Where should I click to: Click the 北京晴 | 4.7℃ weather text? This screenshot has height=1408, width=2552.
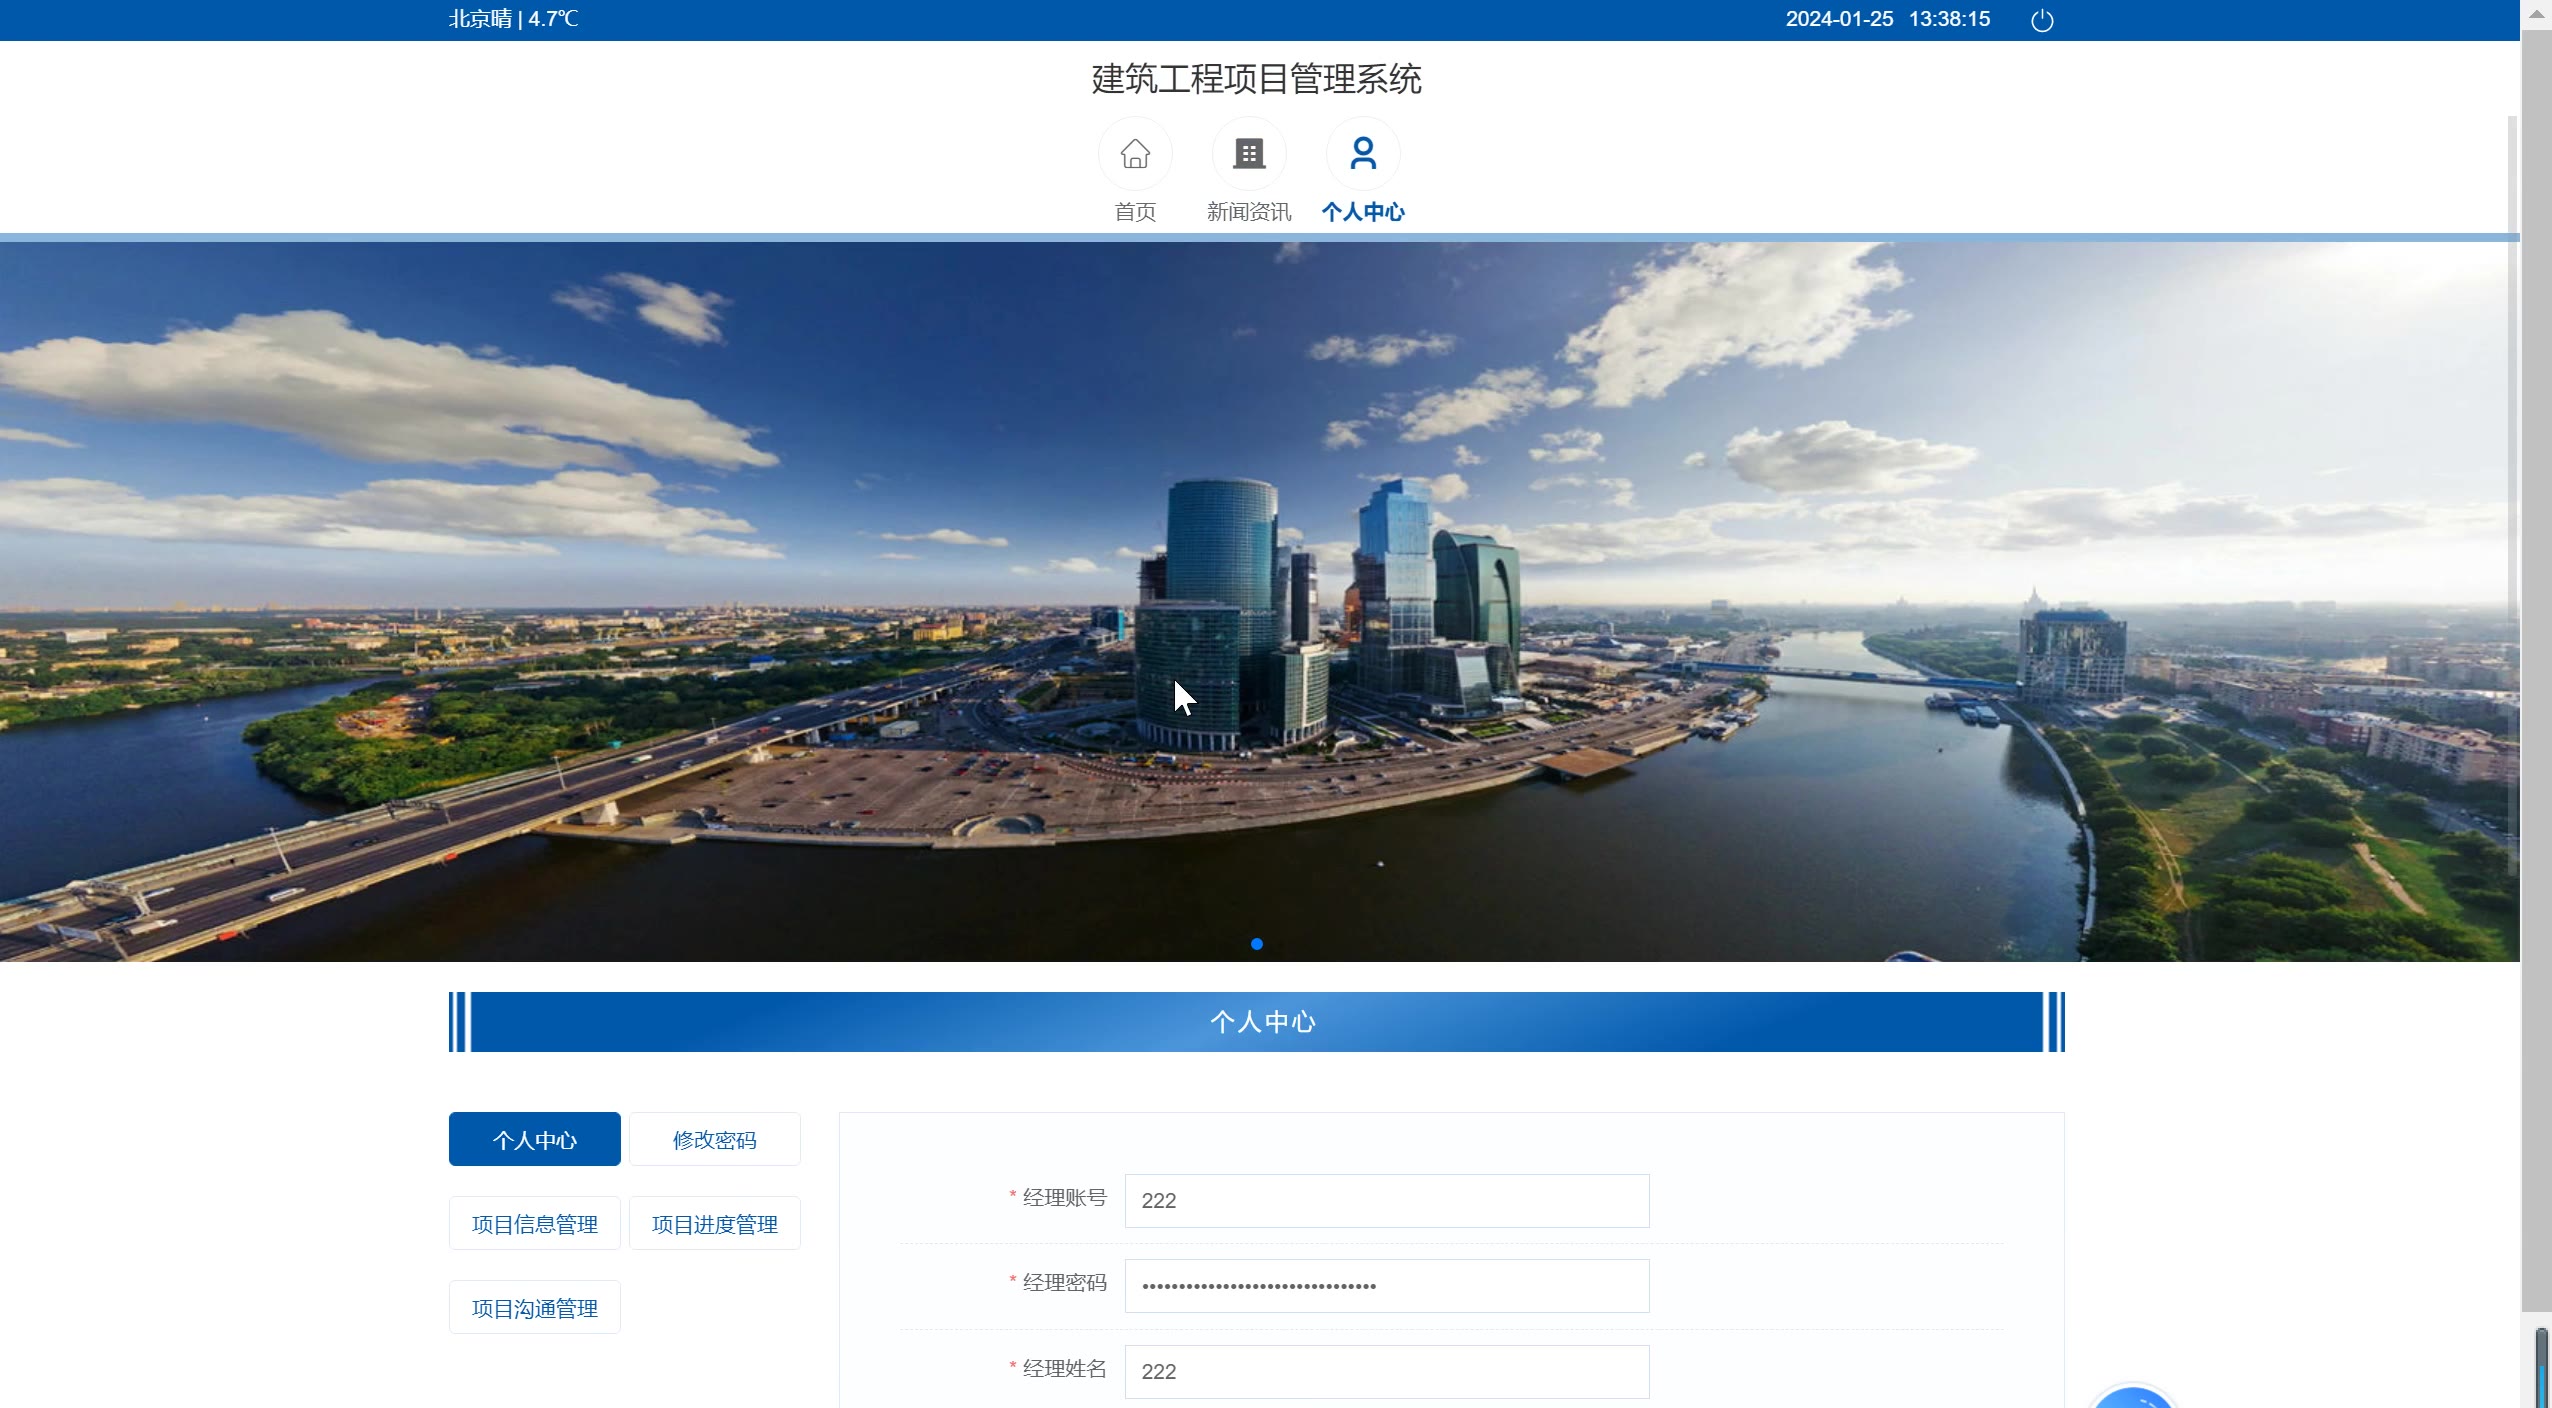click(513, 19)
